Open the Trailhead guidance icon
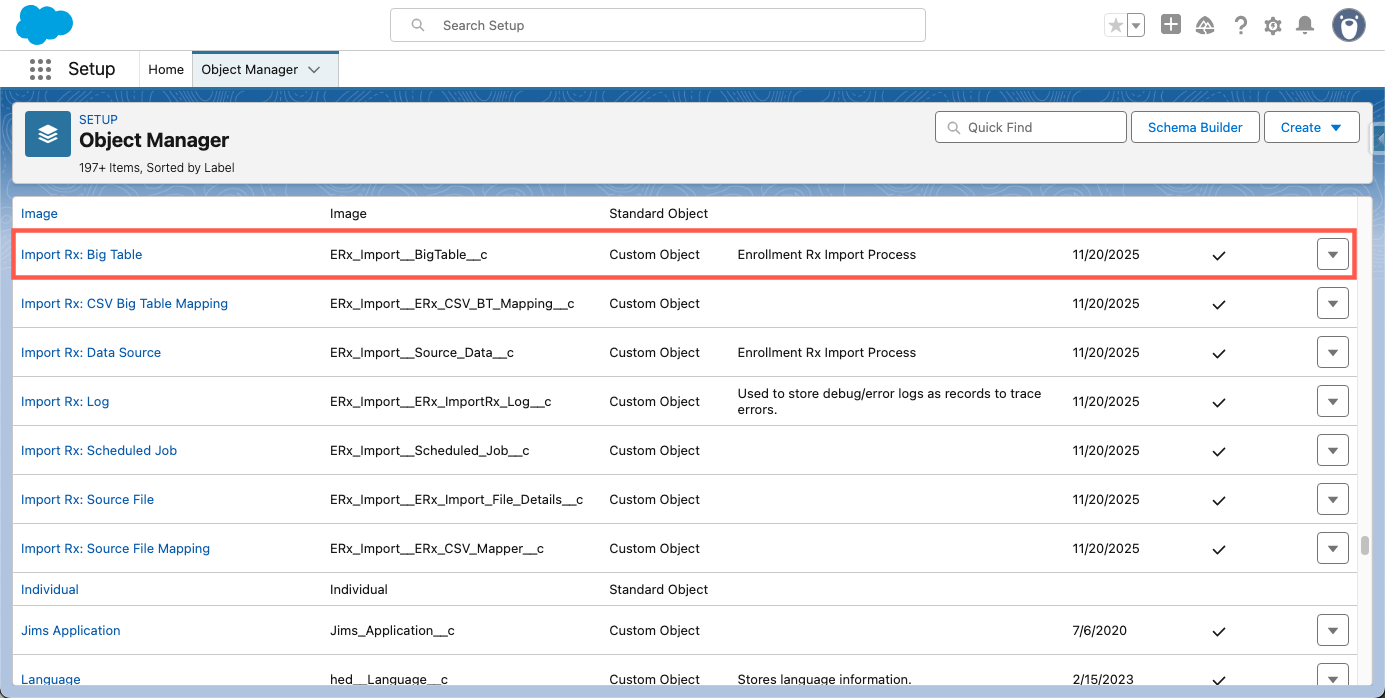Screen dimensions: 1385x698 pos(1205,26)
